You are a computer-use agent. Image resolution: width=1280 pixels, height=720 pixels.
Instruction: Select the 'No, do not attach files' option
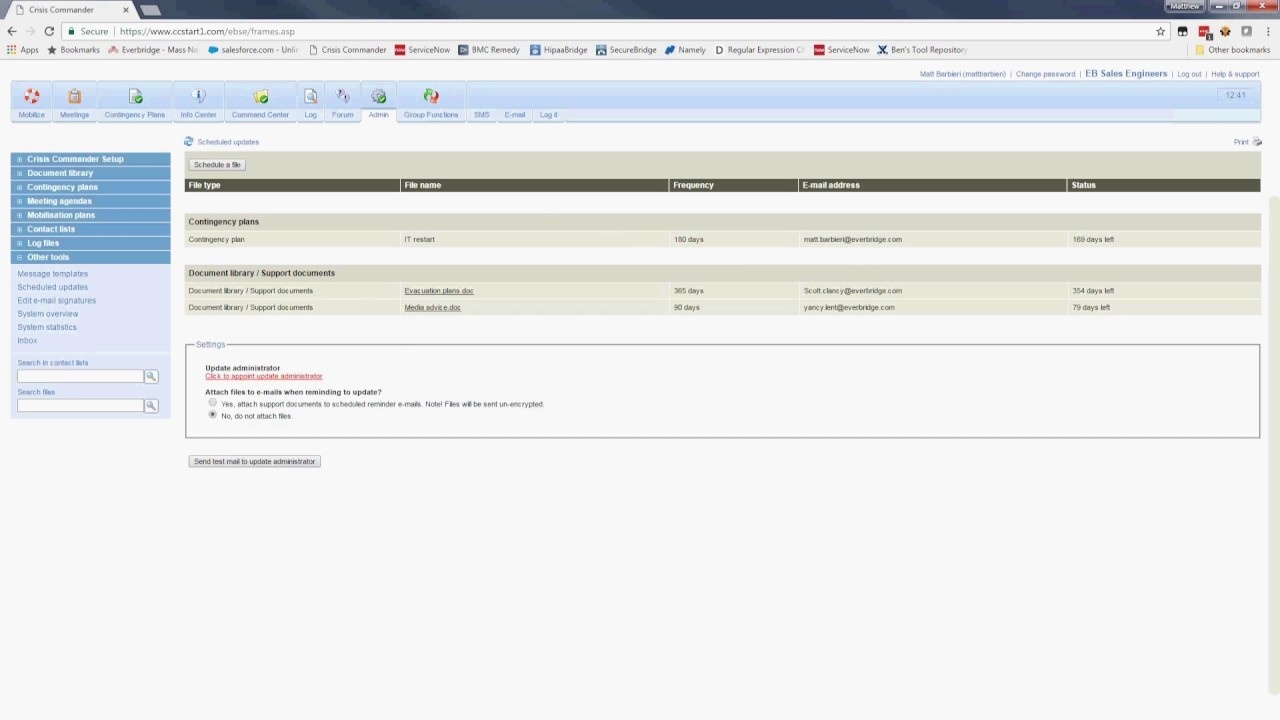(x=212, y=415)
